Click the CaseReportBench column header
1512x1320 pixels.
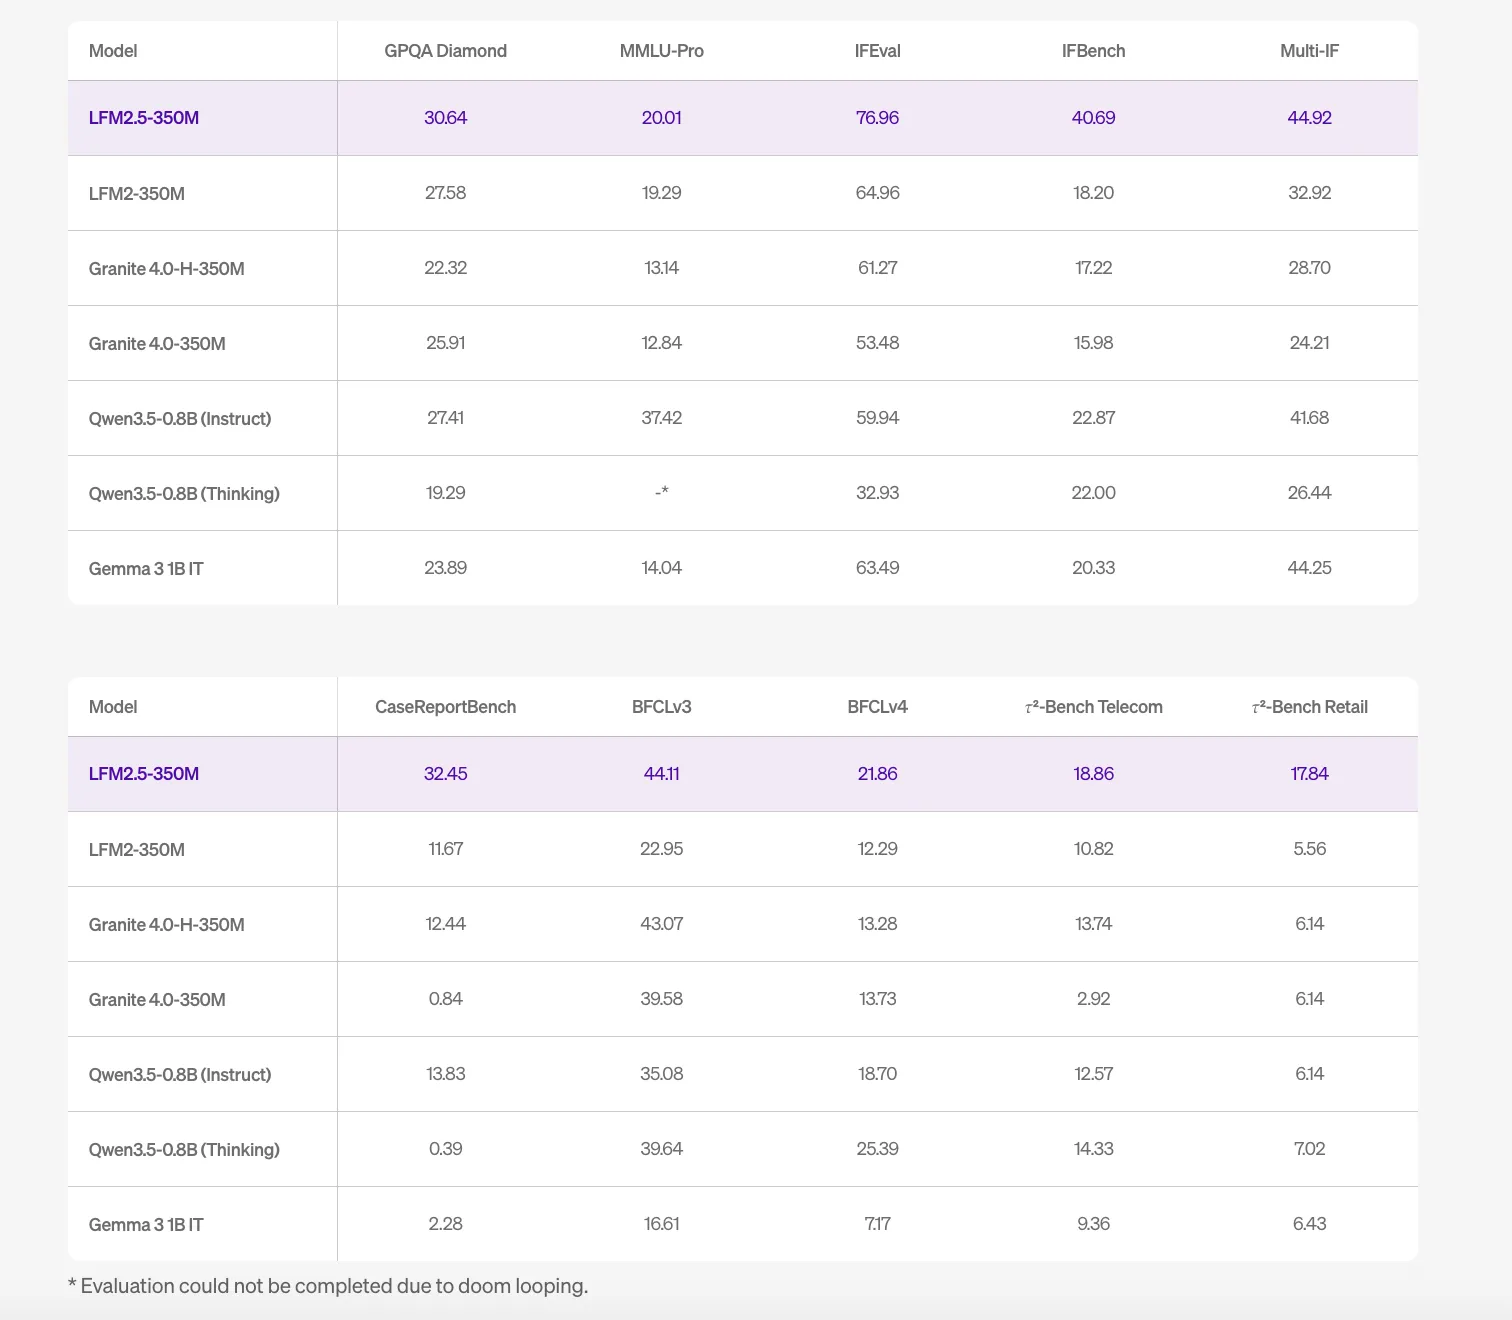coord(445,707)
